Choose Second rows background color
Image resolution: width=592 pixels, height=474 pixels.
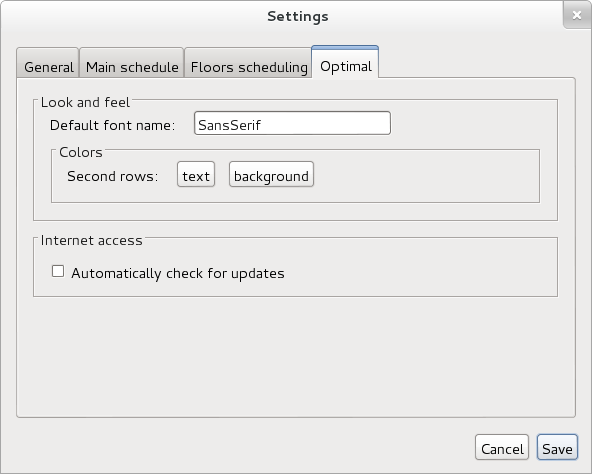[271, 174]
